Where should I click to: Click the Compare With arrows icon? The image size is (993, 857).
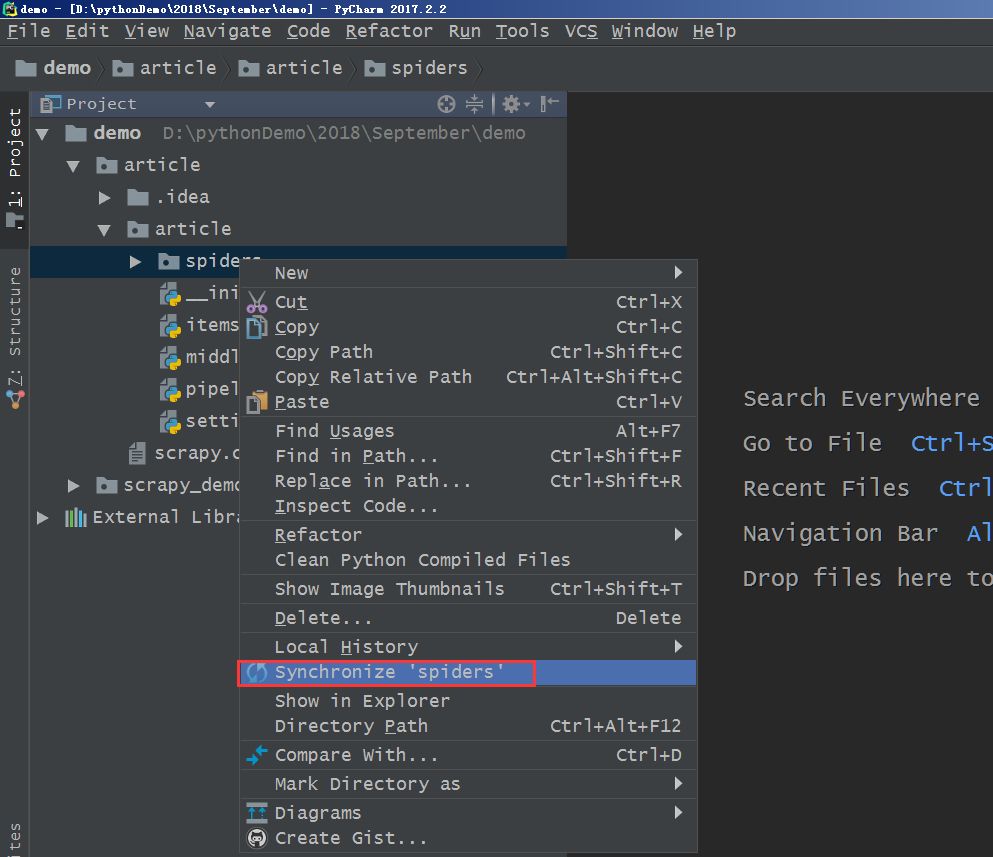[256, 755]
